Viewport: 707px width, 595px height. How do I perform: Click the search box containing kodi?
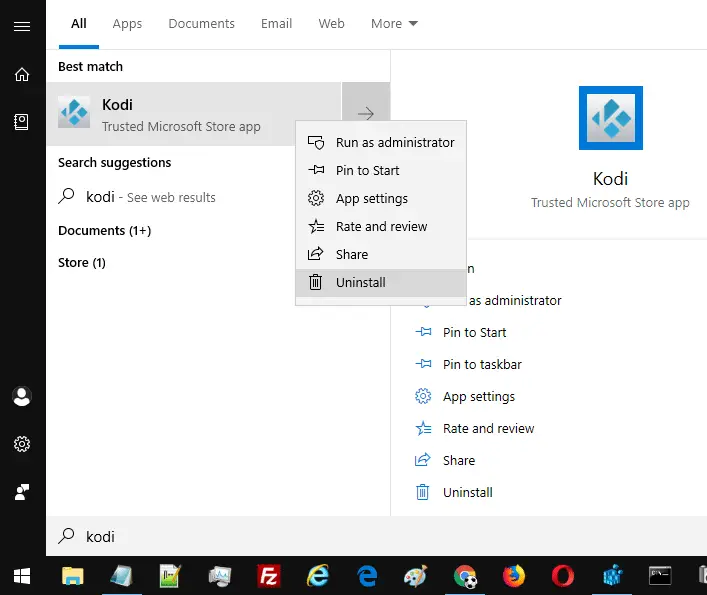pyautogui.click(x=376, y=536)
